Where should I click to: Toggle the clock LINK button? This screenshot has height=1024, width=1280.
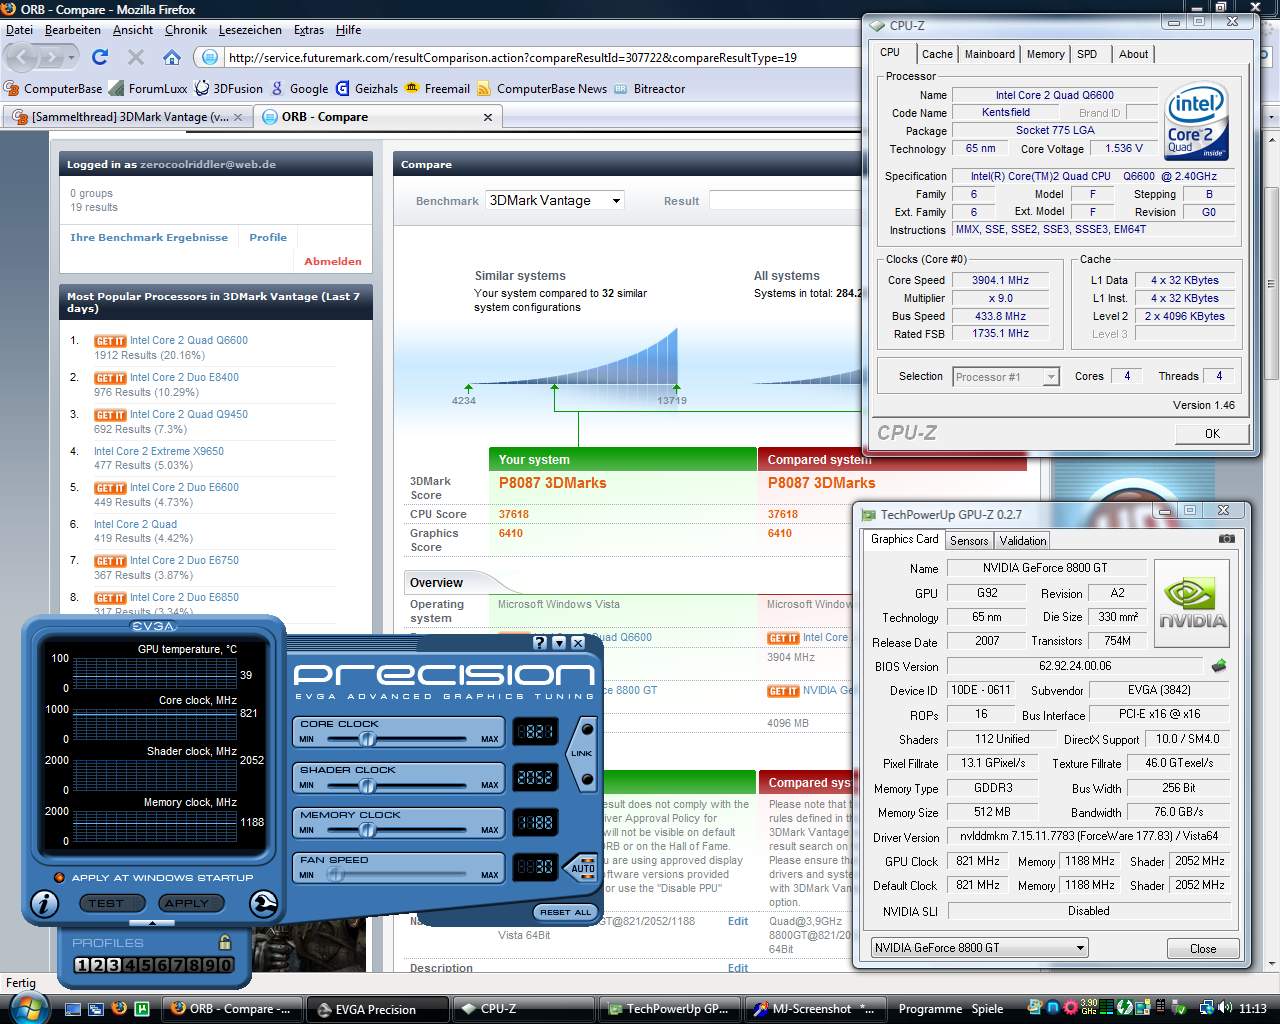pyautogui.click(x=582, y=752)
